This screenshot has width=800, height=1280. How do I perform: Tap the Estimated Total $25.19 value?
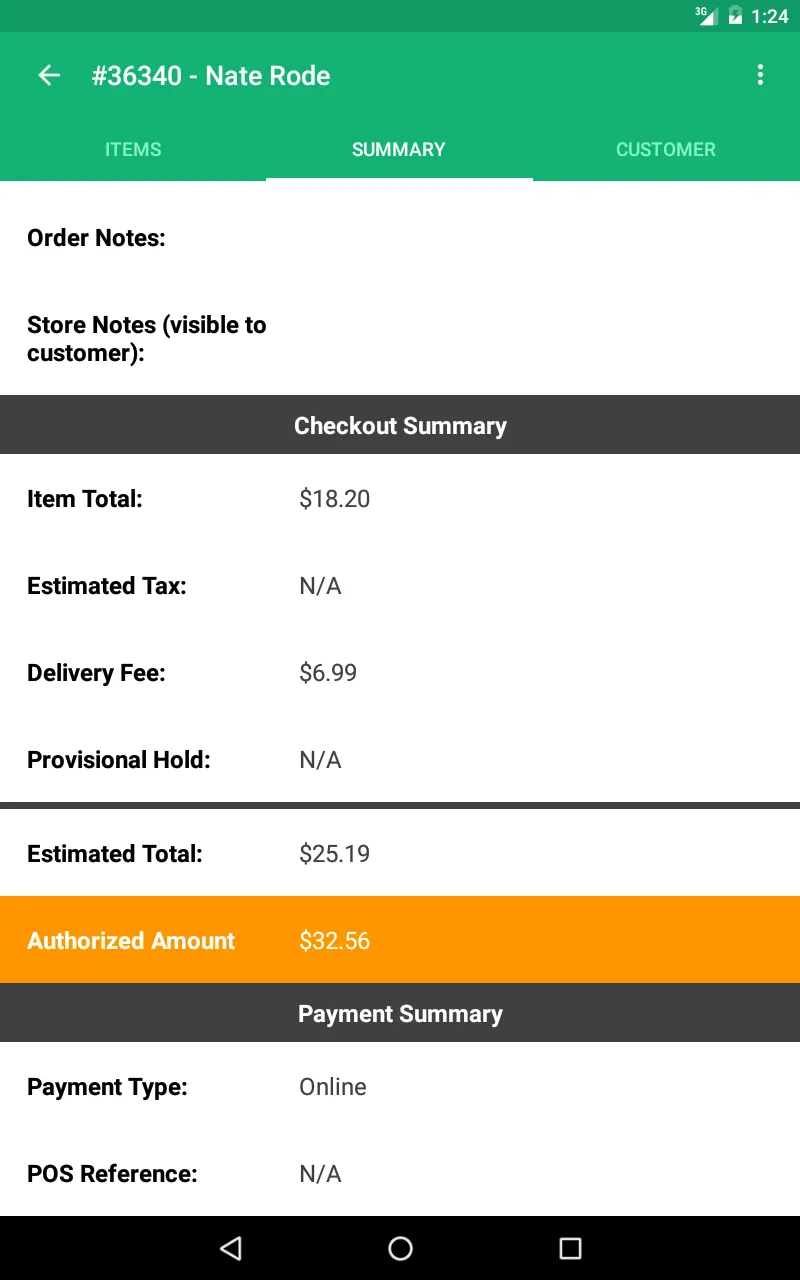click(x=335, y=854)
